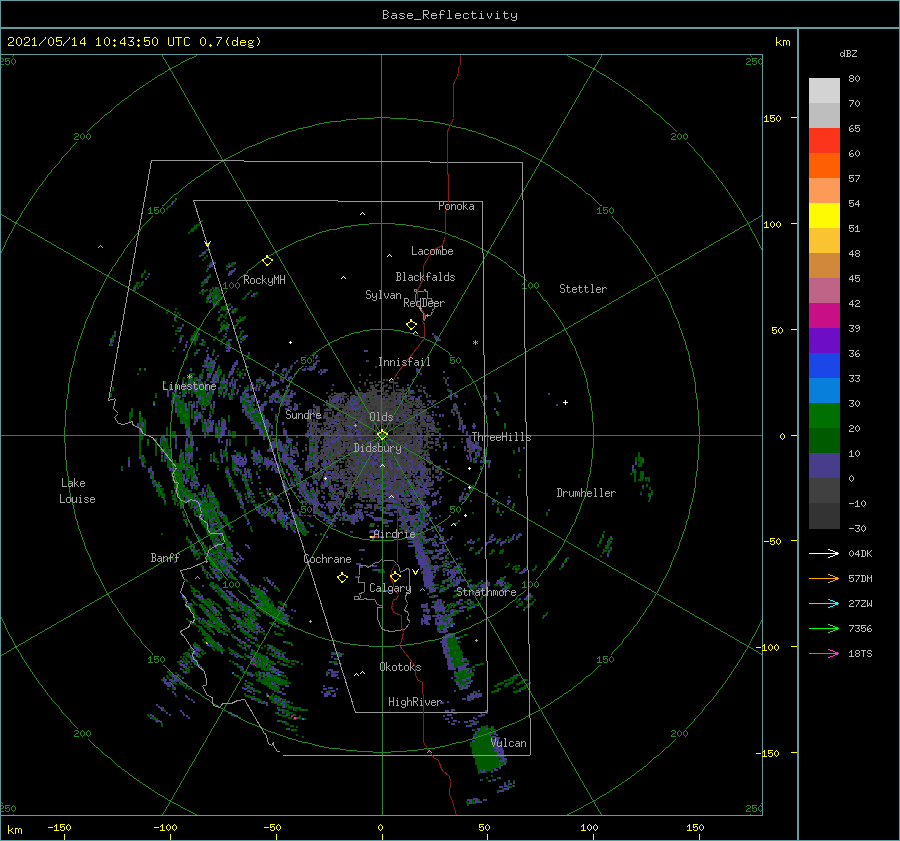Click the Ponoka city label
The height and width of the screenshot is (841, 900).
tap(456, 206)
